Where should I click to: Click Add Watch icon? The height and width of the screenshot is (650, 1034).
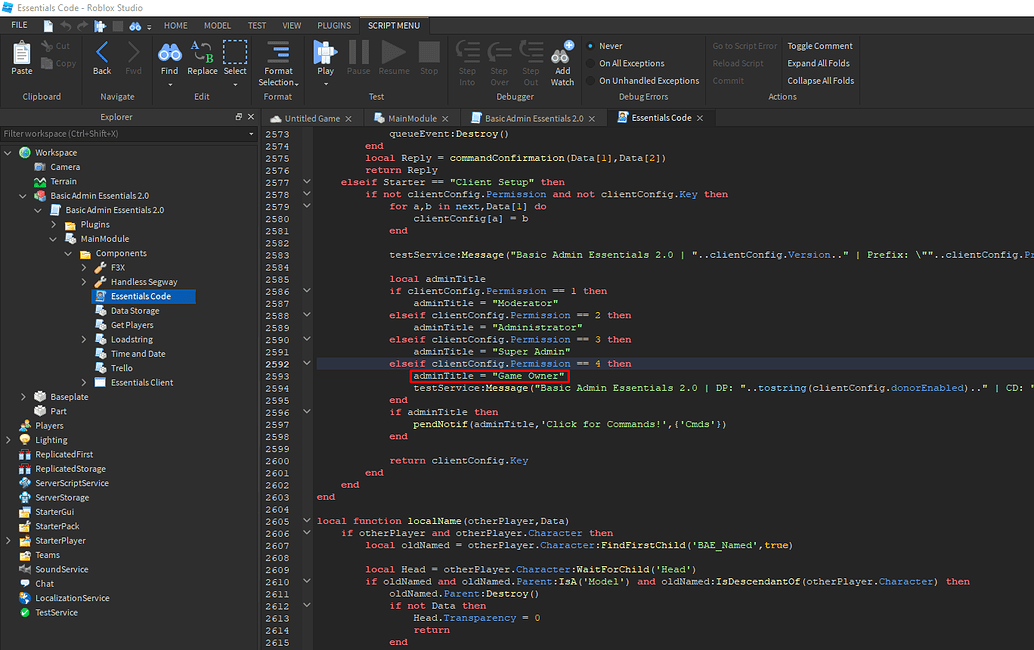pyautogui.click(x=563, y=53)
